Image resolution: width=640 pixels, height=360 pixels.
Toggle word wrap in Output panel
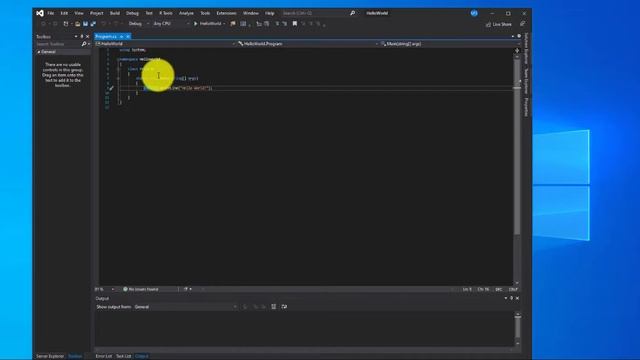[284, 307]
